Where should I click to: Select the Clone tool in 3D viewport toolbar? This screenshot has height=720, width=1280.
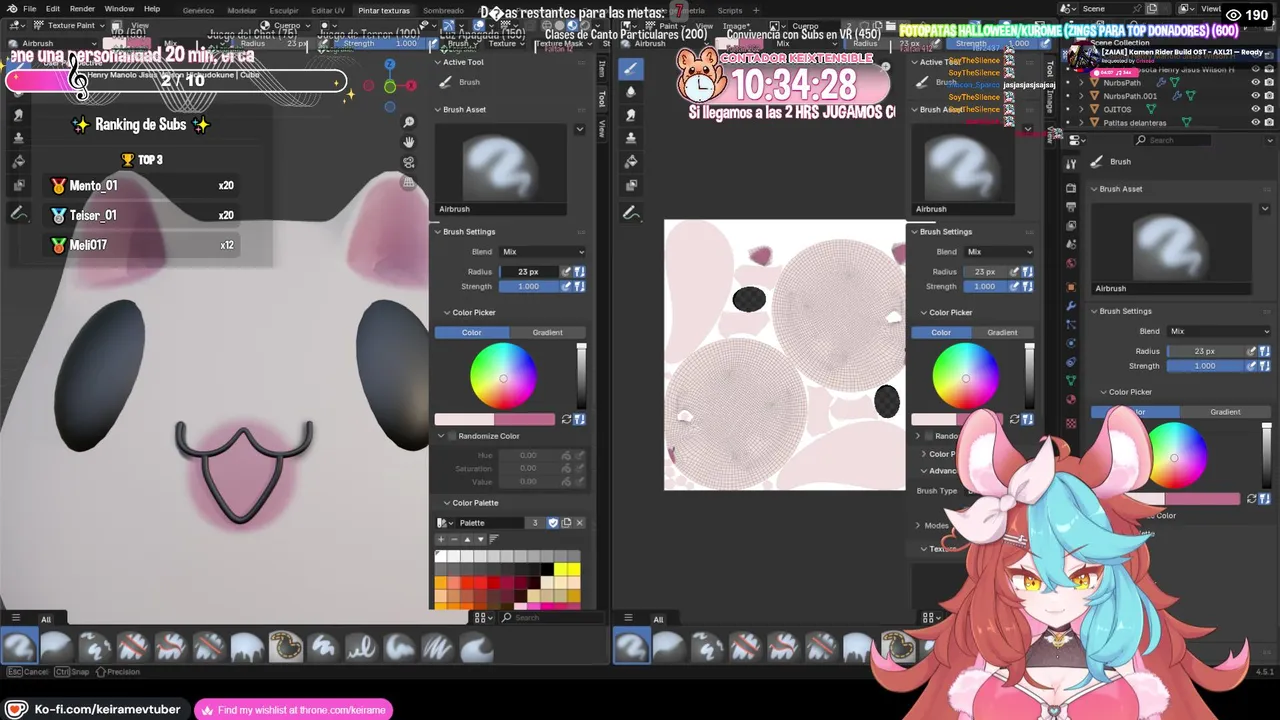click(x=18, y=138)
